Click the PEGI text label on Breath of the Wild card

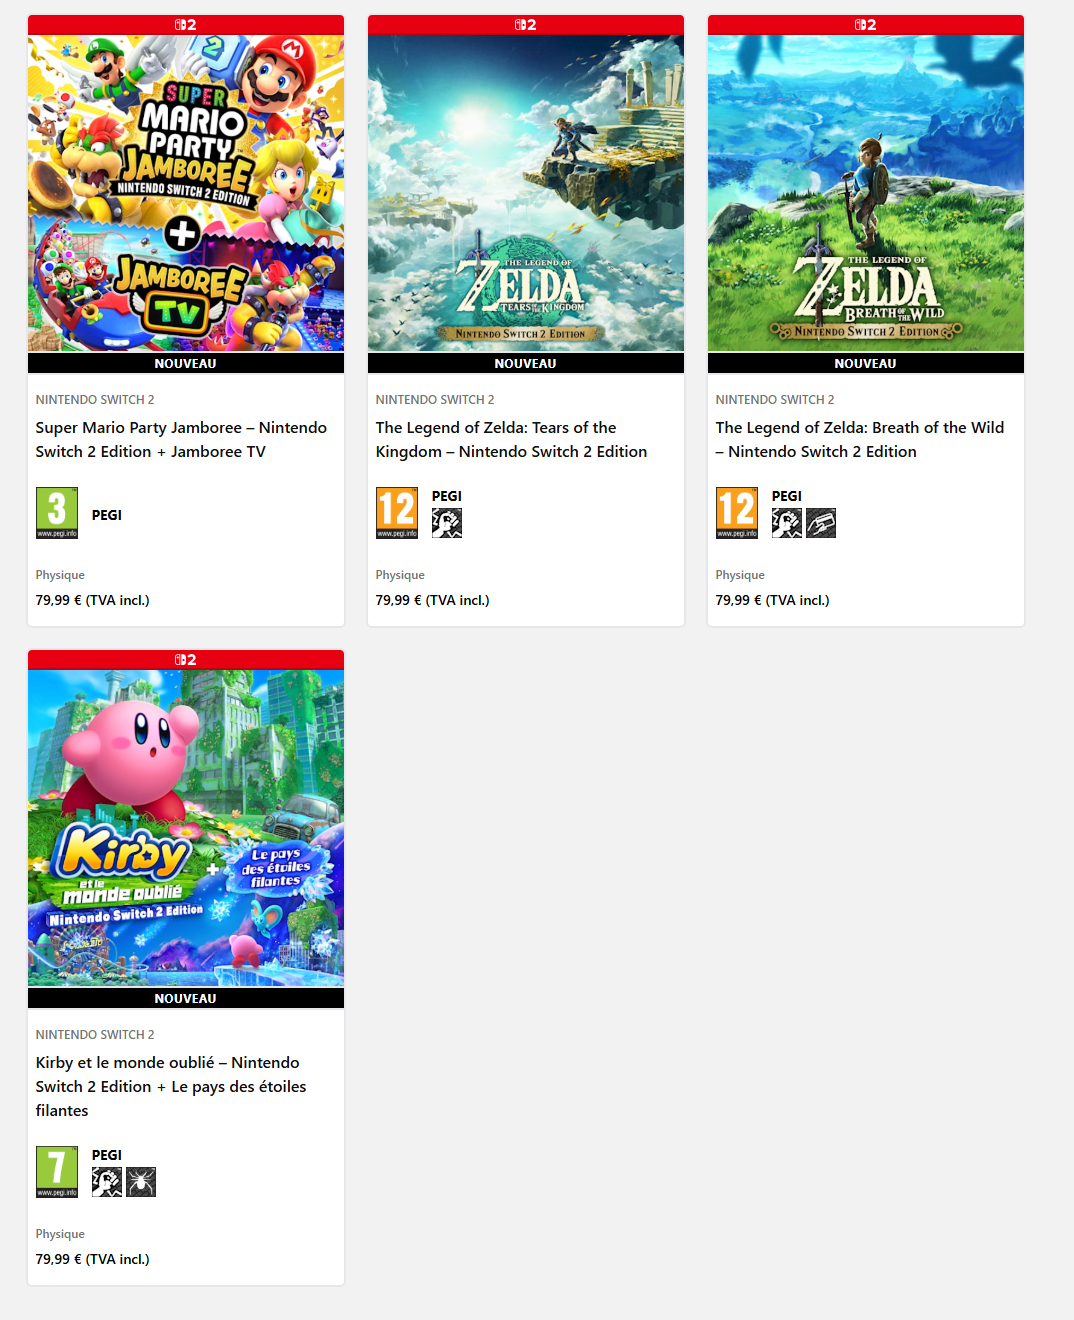click(787, 496)
